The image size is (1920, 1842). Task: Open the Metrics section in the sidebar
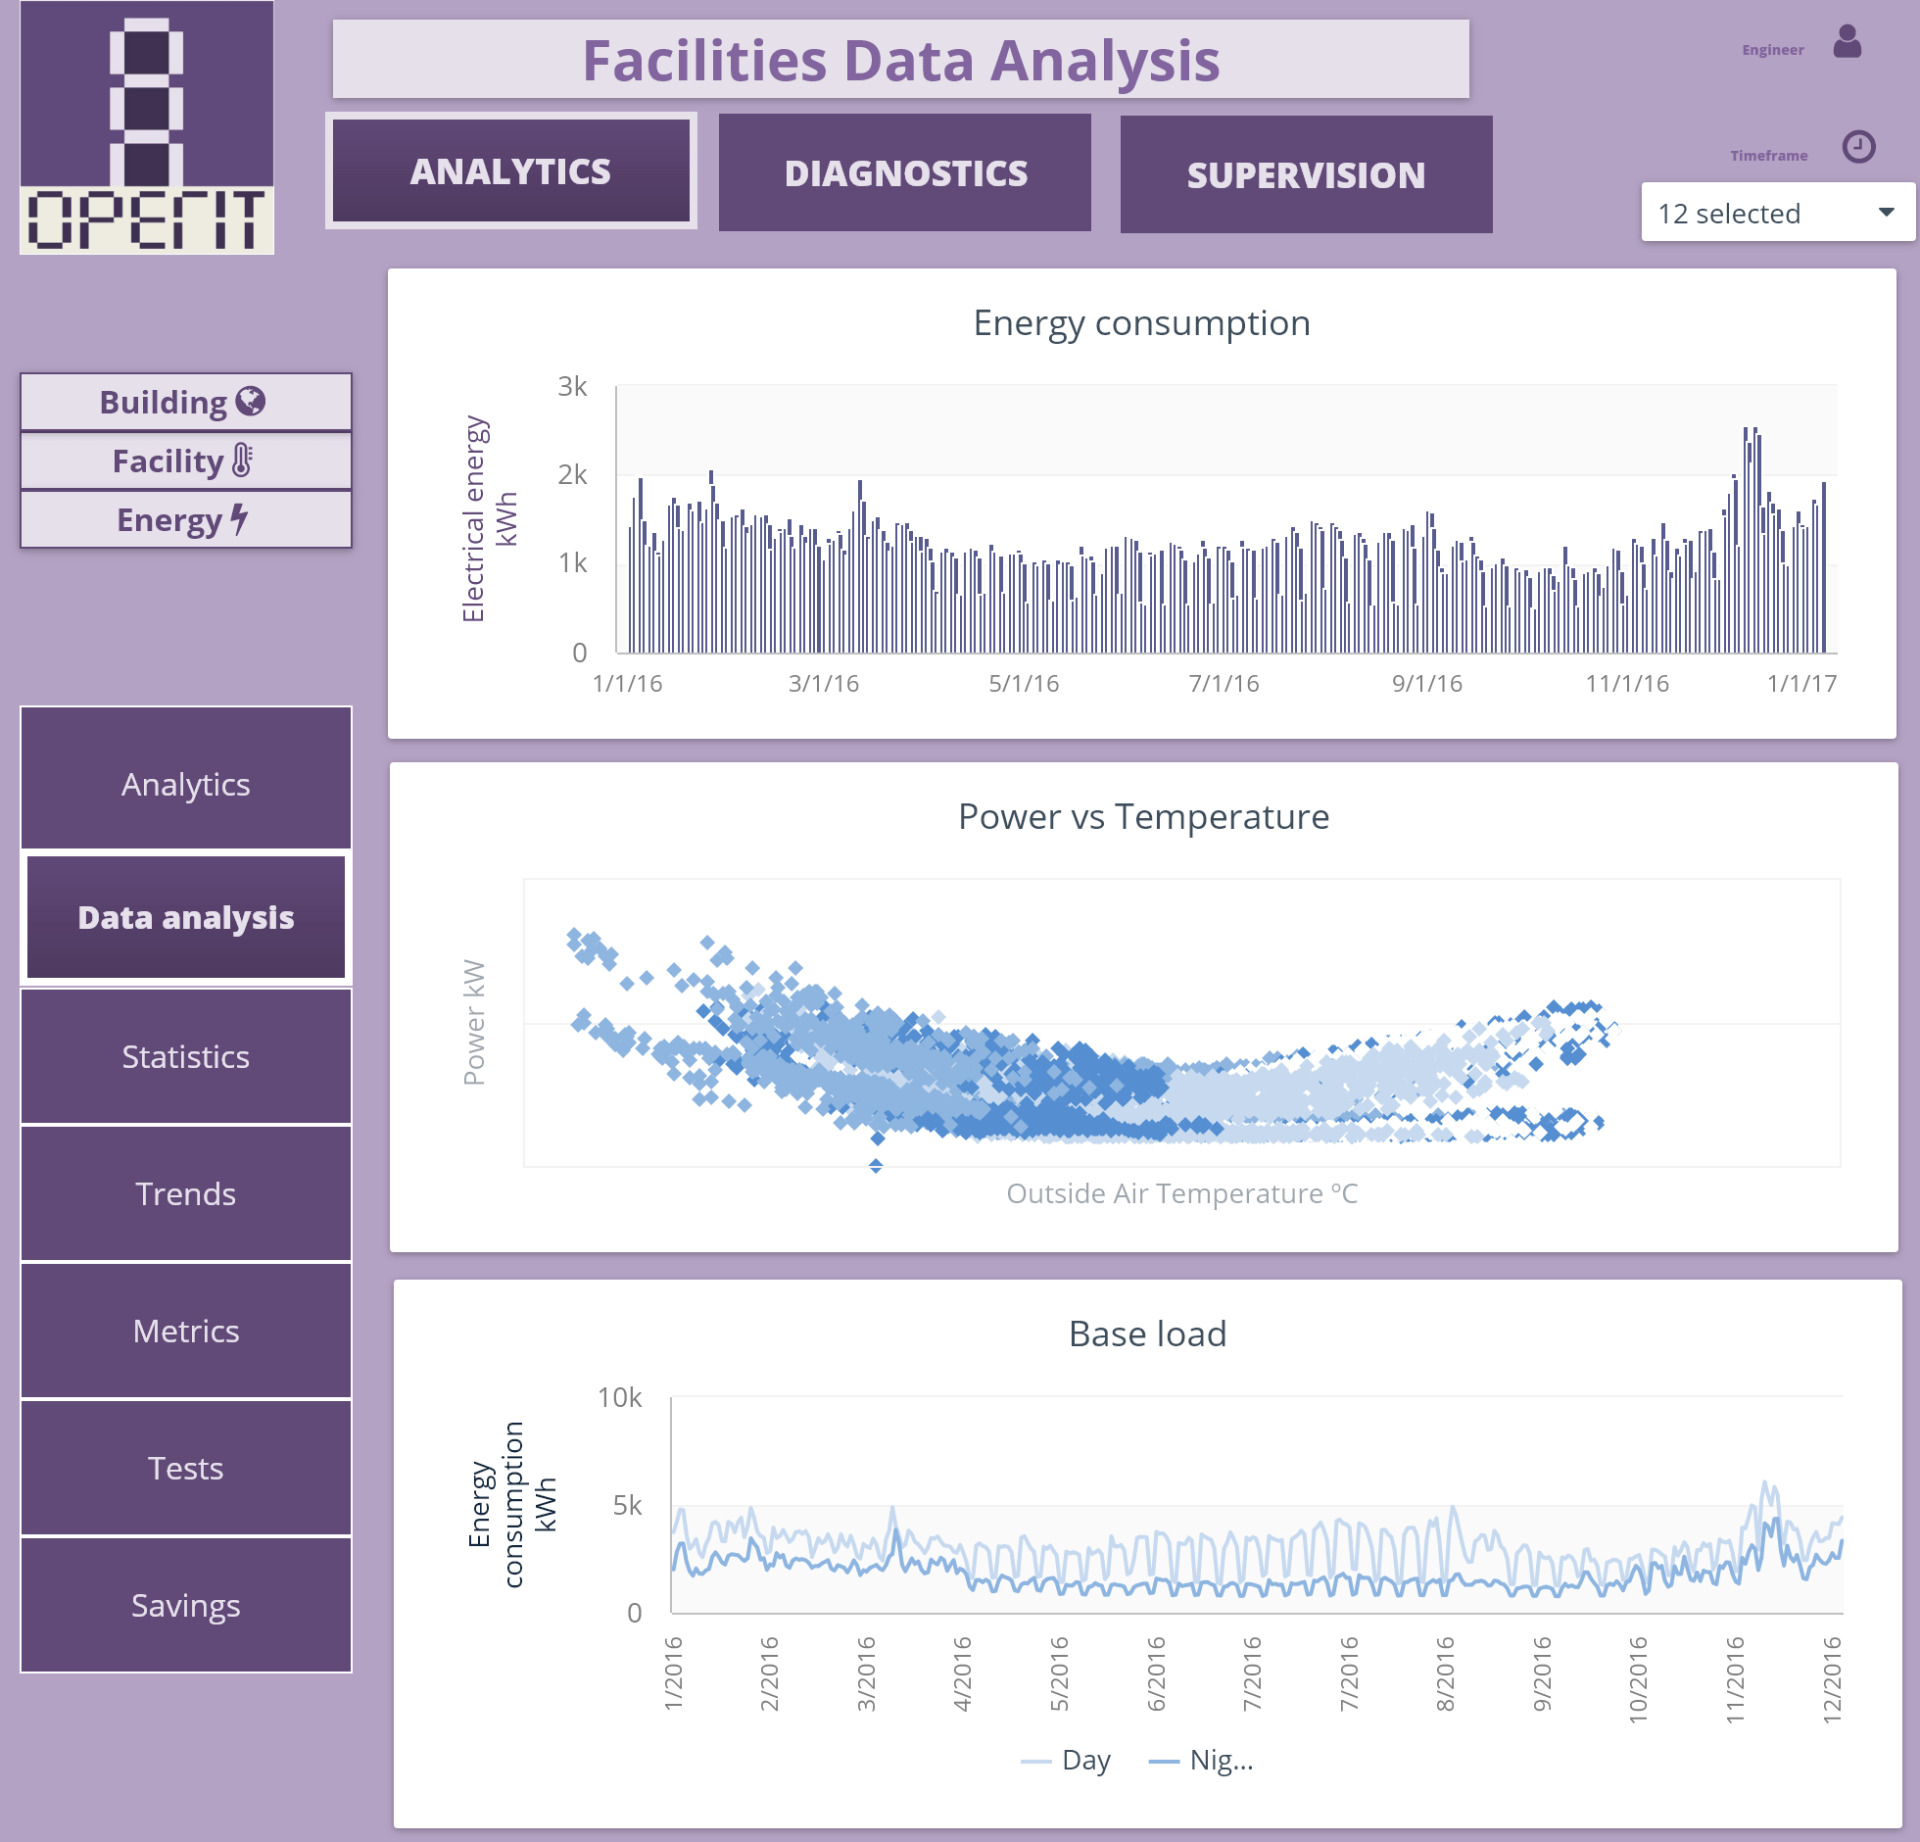tap(186, 1331)
